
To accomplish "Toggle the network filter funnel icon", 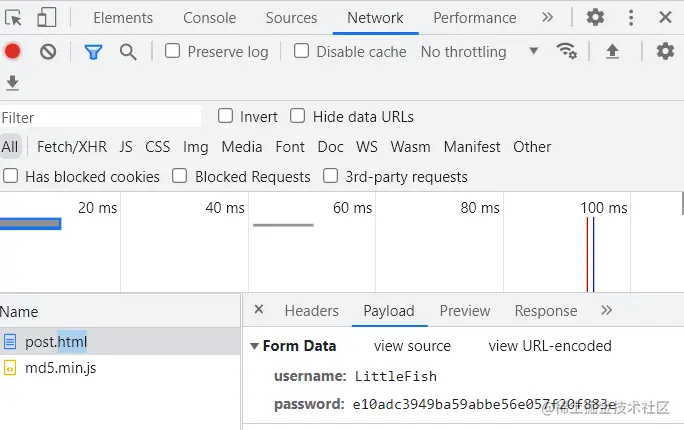I will click(93, 52).
